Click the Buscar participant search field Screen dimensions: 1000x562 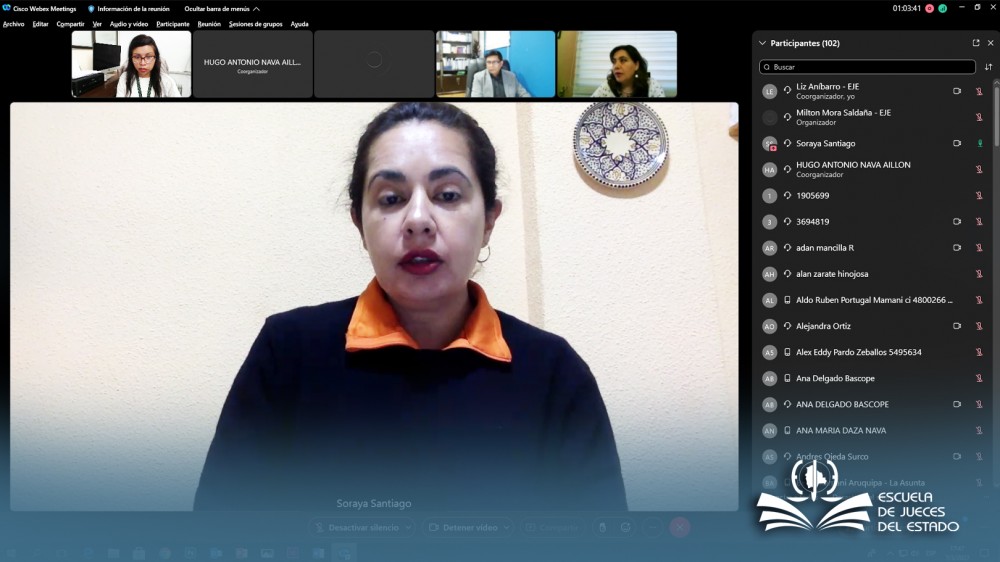(868, 67)
